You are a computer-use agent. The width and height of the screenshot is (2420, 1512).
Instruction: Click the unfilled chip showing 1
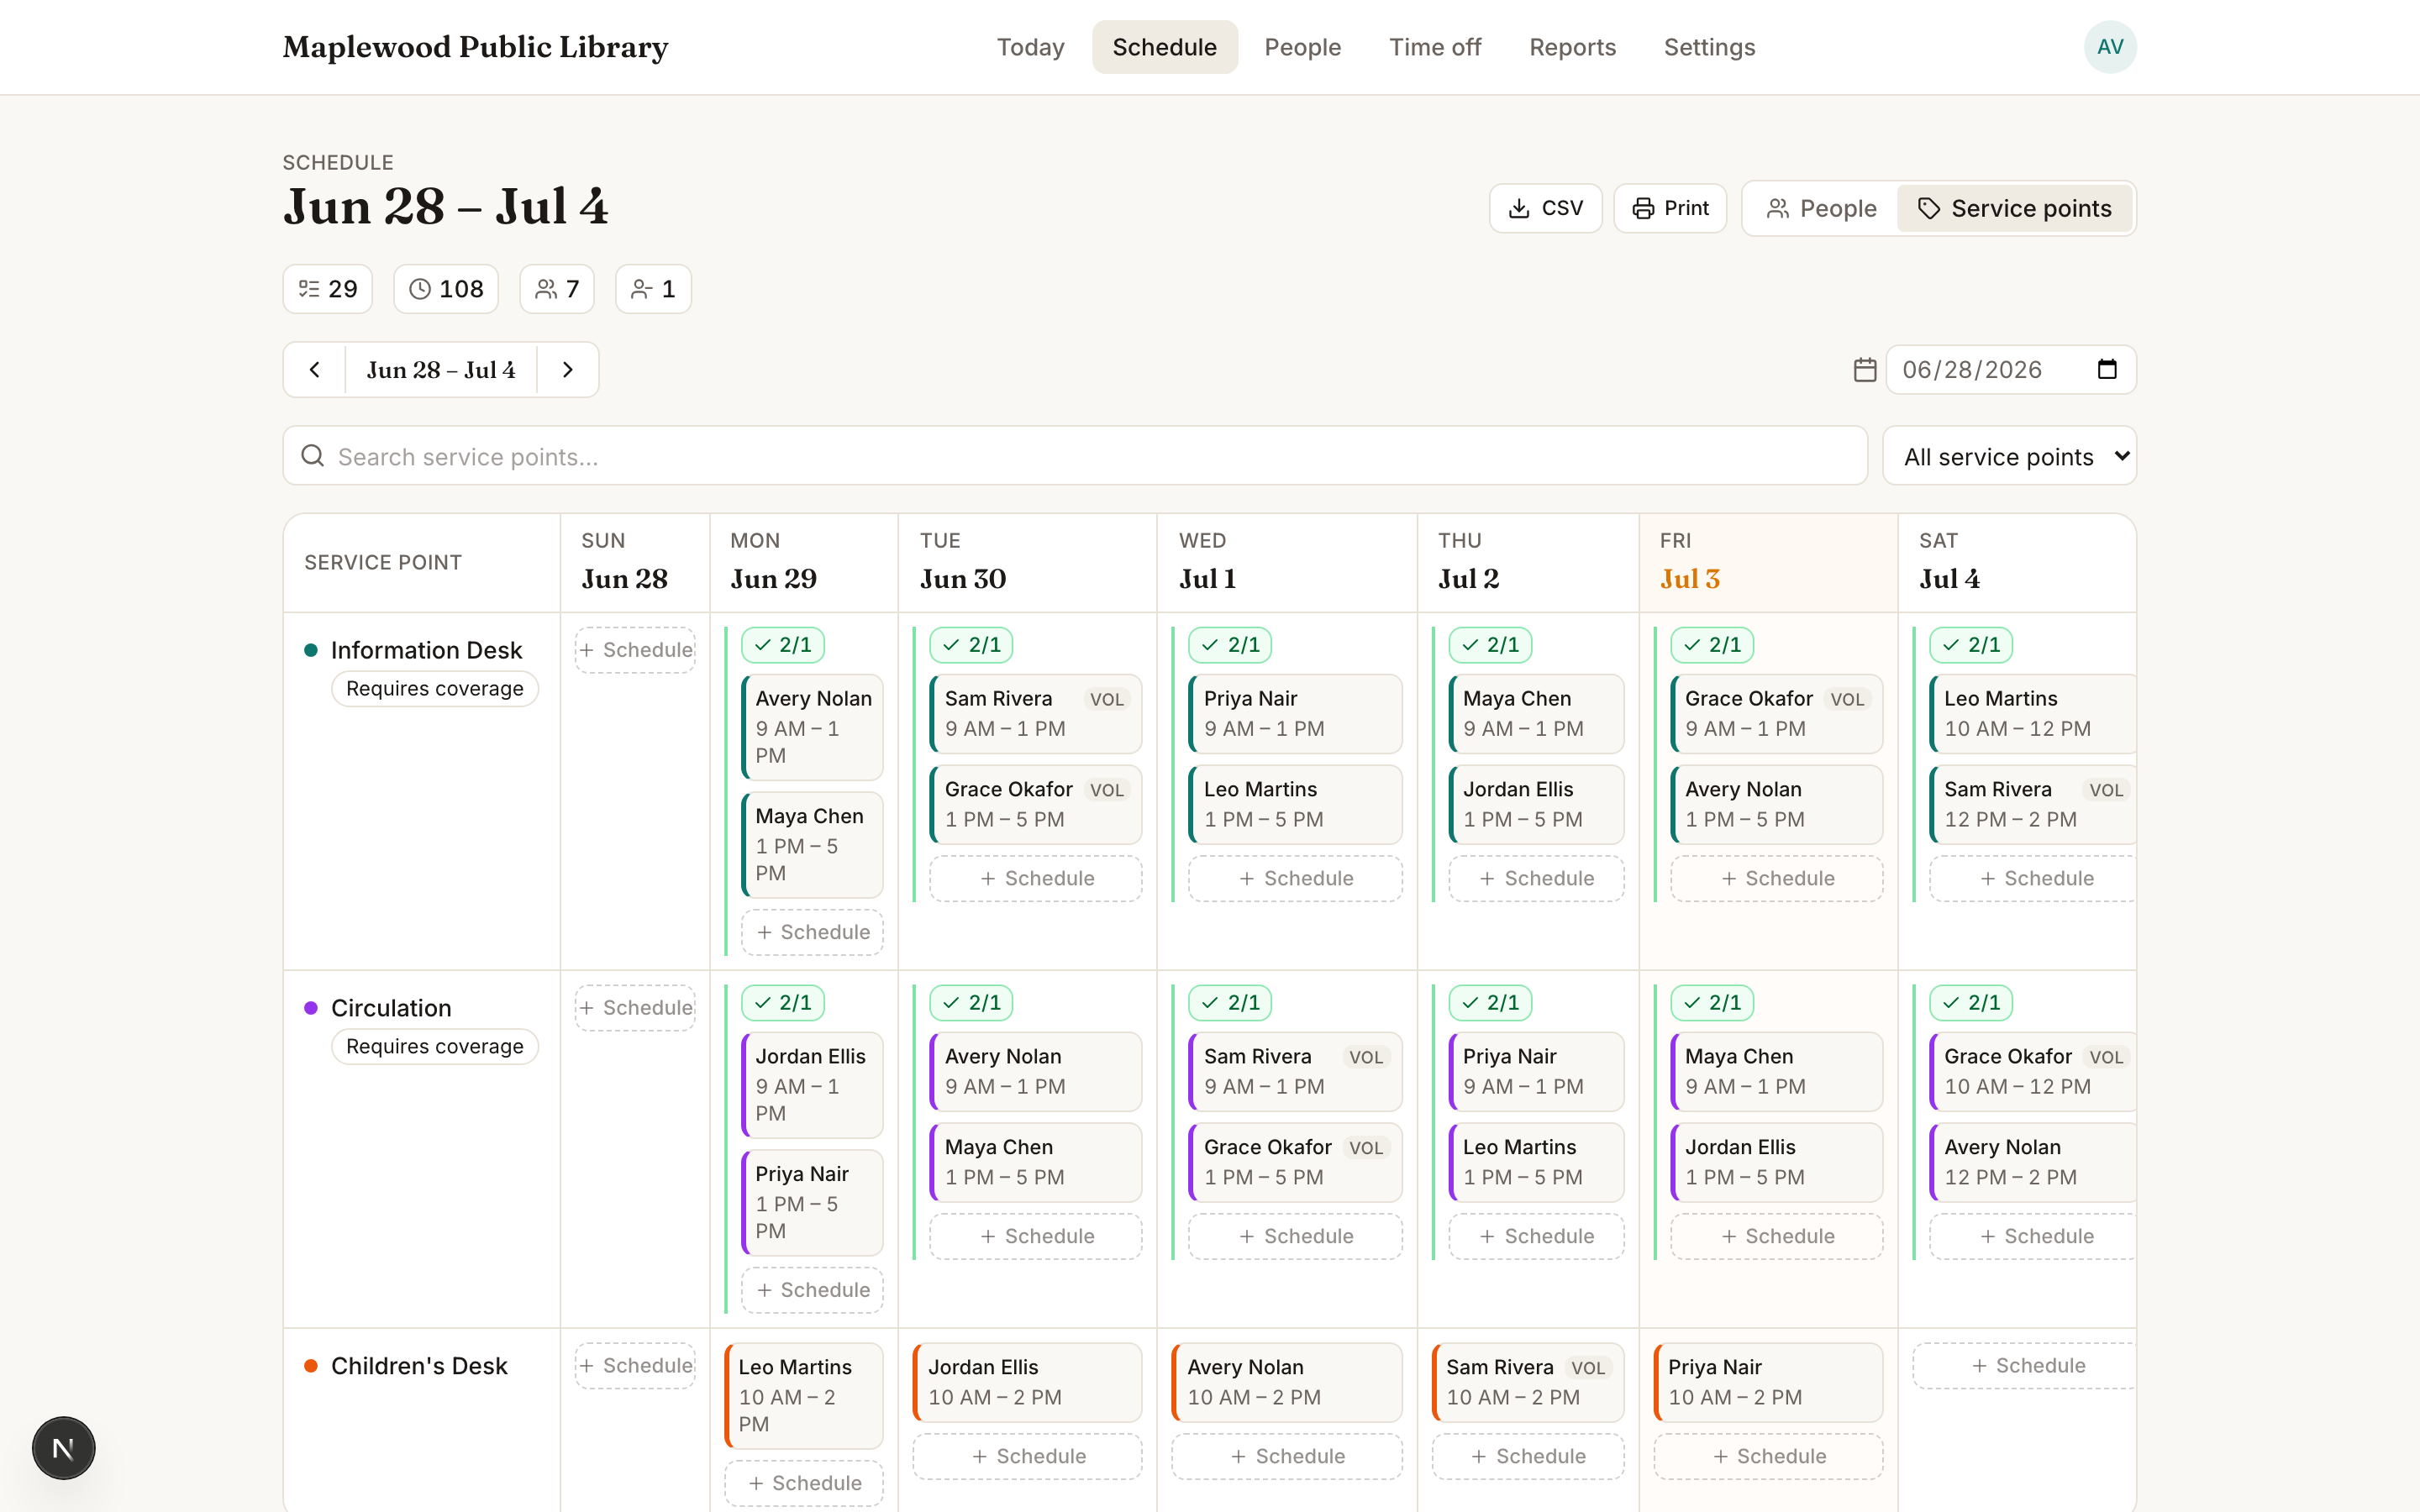click(653, 289)
